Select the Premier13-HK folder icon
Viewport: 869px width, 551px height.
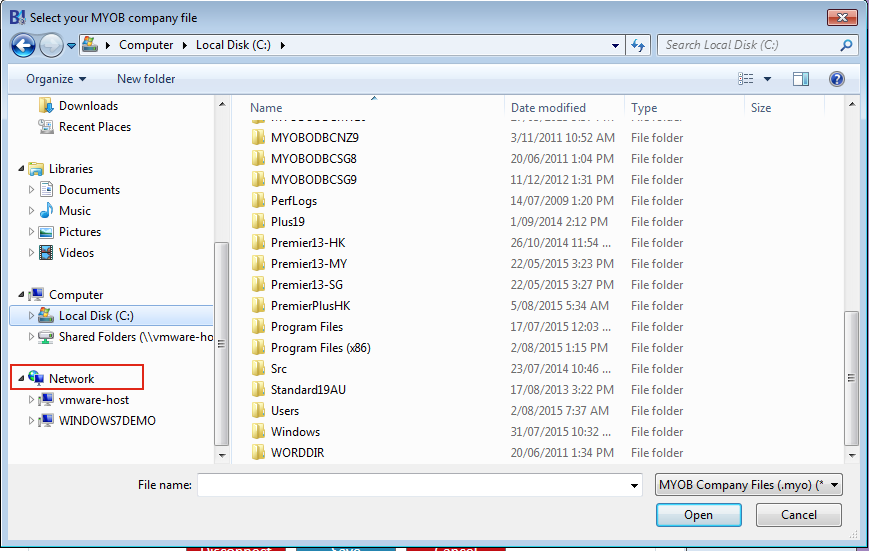tap(258, 243)
